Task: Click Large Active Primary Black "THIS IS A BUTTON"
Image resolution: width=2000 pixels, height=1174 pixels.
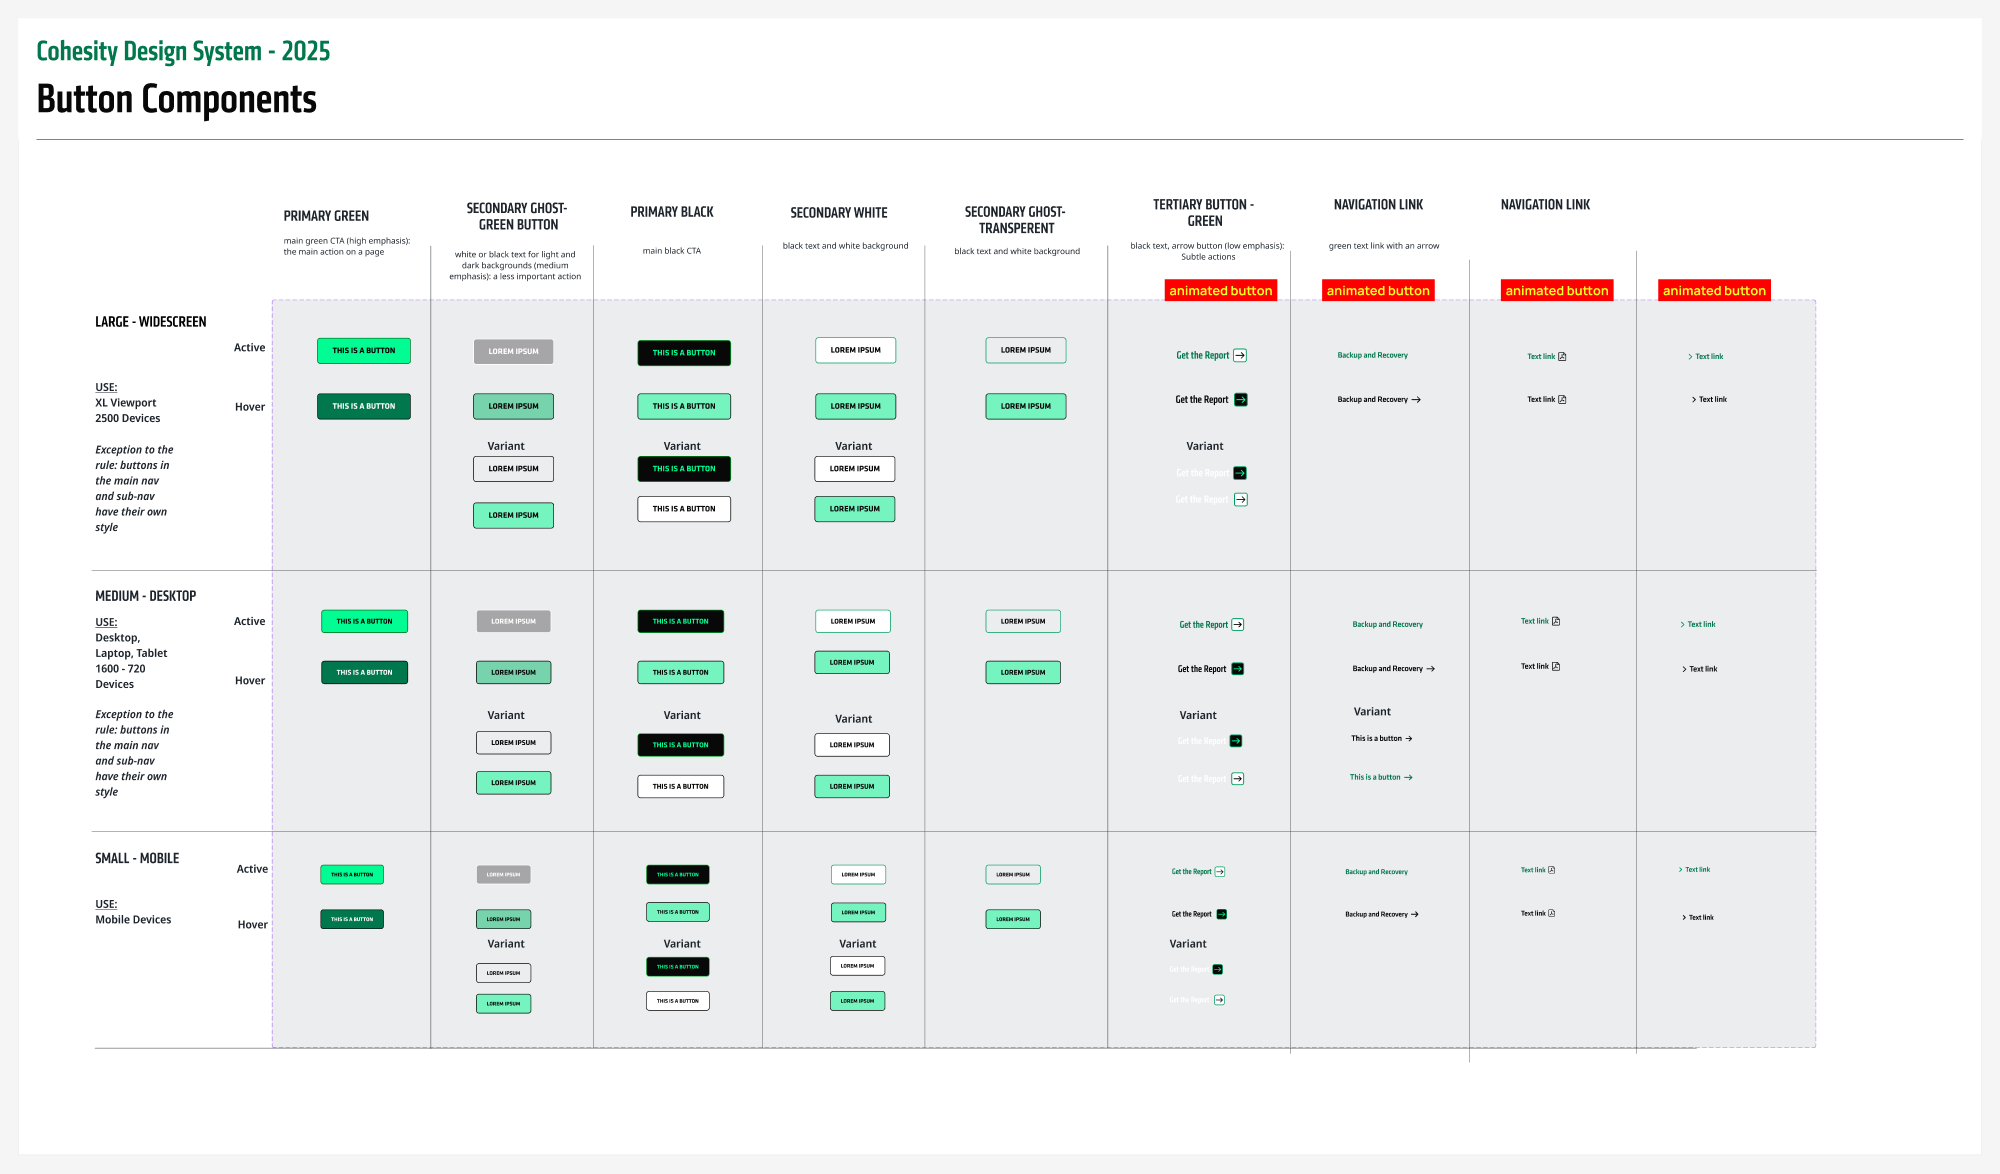Action: click(x=684, y=353)
